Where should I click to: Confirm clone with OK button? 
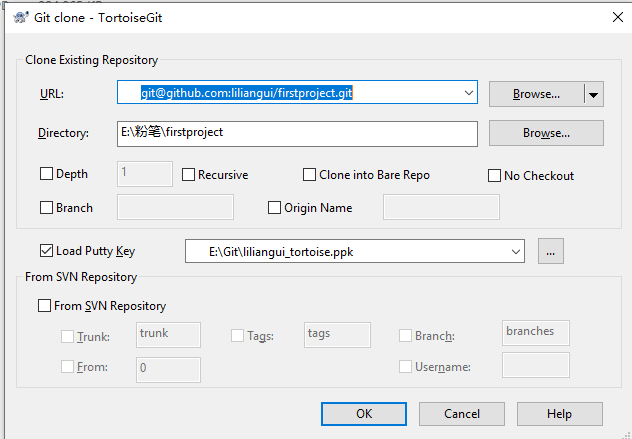click(364, 414)
